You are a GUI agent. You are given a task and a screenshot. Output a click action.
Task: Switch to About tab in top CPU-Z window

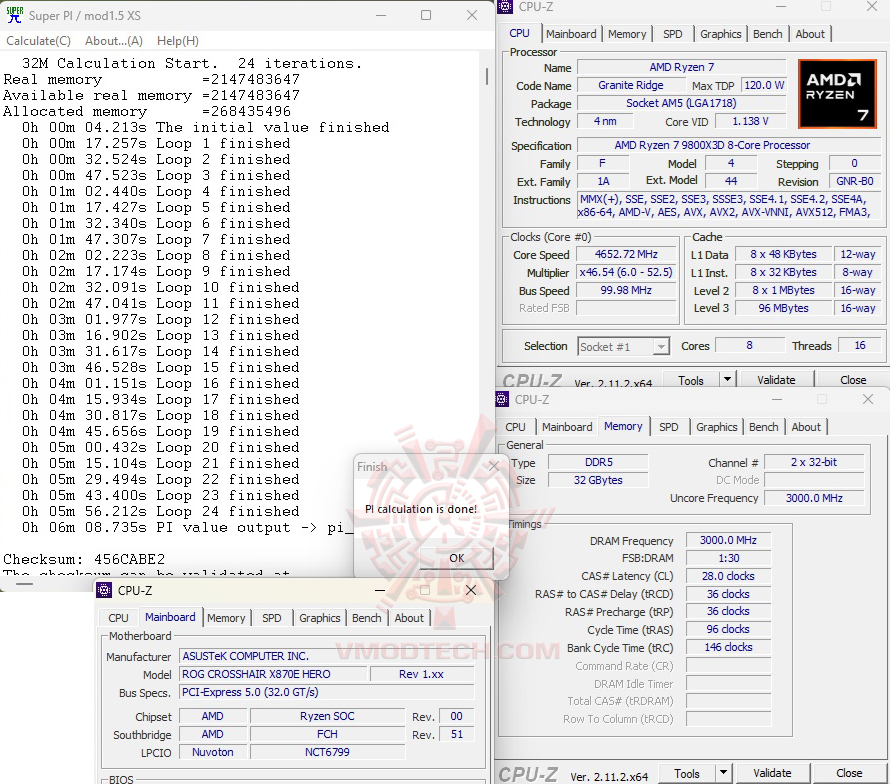(810, 34)
